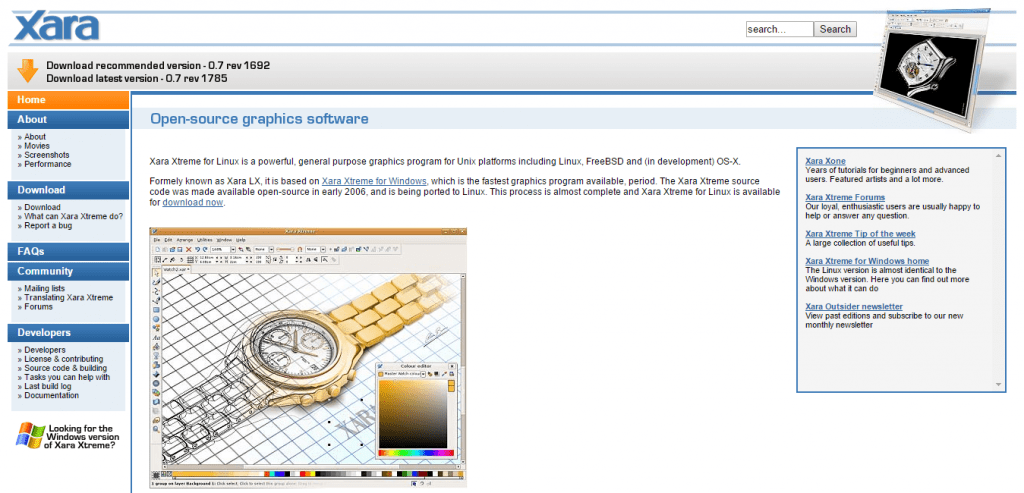
Task: Open the Download section header
Action: (69, 190)
